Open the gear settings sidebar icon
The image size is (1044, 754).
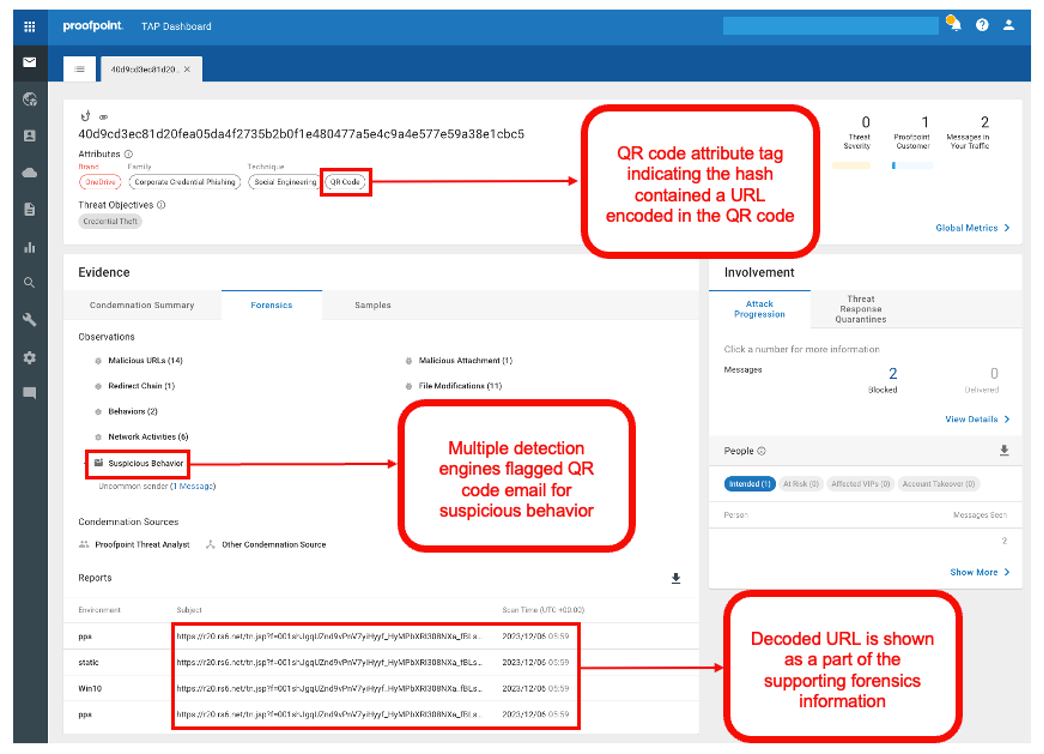pyautogui.click(x=29, y=358)
